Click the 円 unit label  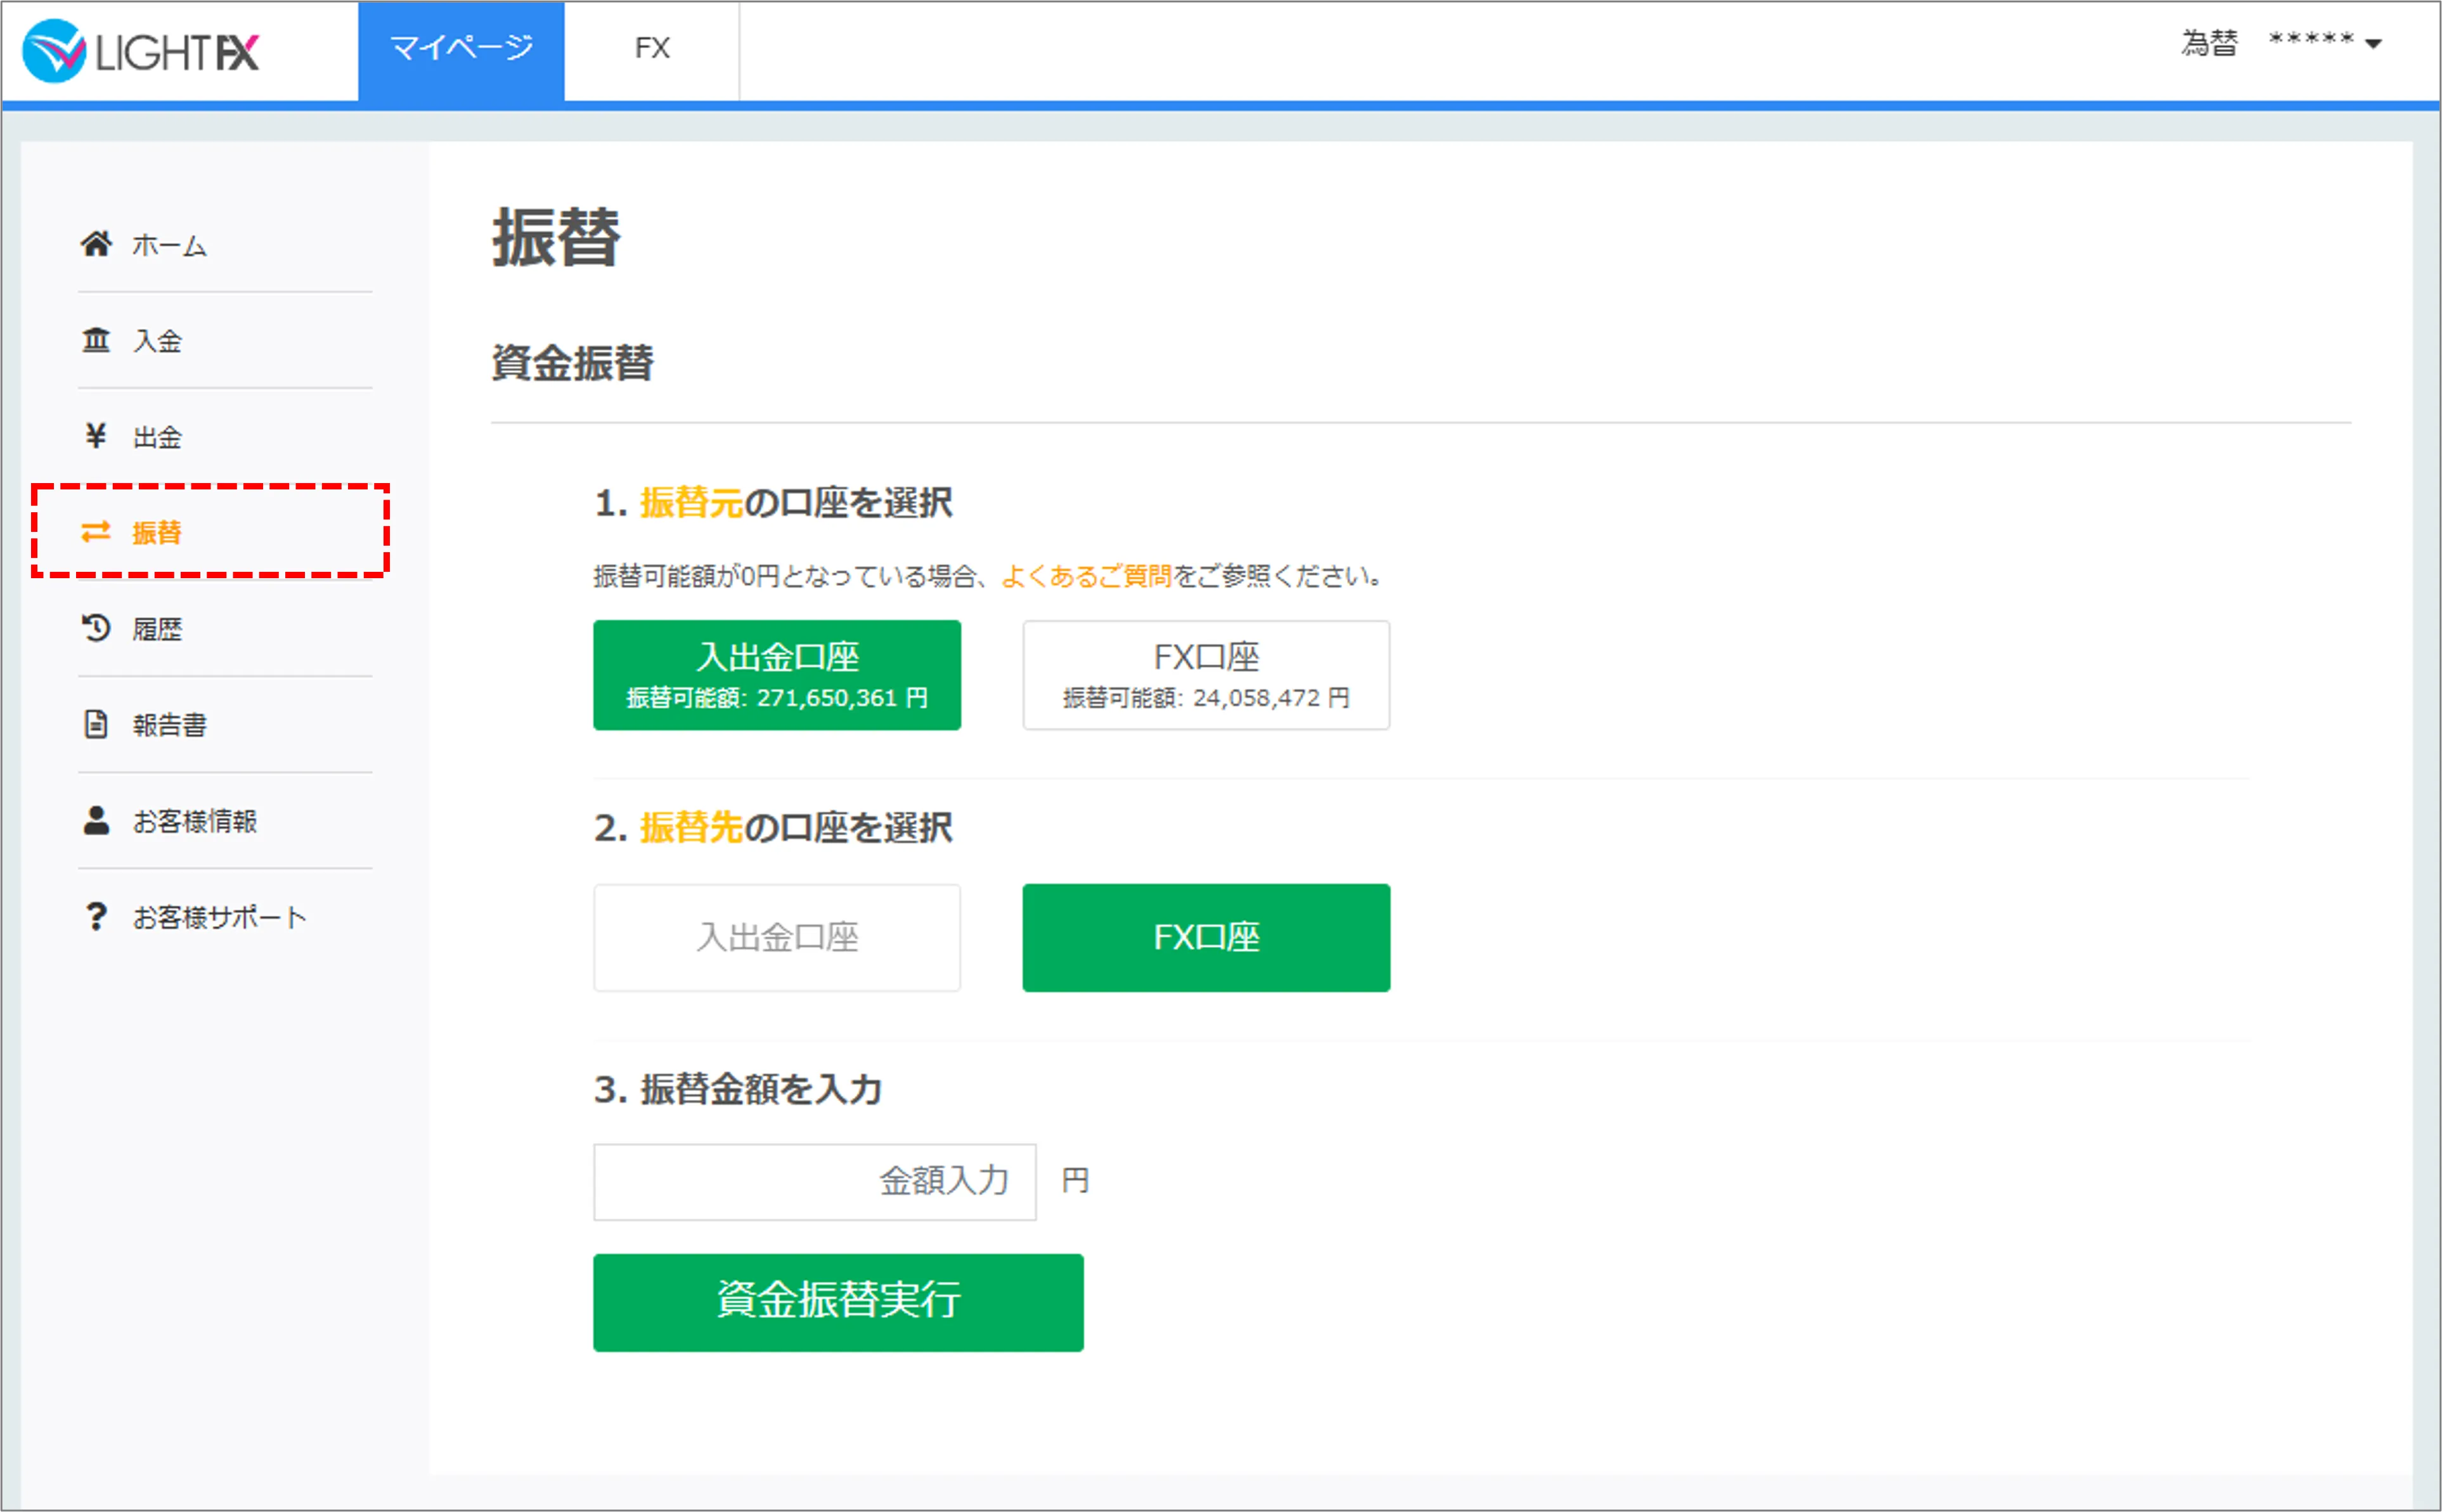pos(1075,1181)
